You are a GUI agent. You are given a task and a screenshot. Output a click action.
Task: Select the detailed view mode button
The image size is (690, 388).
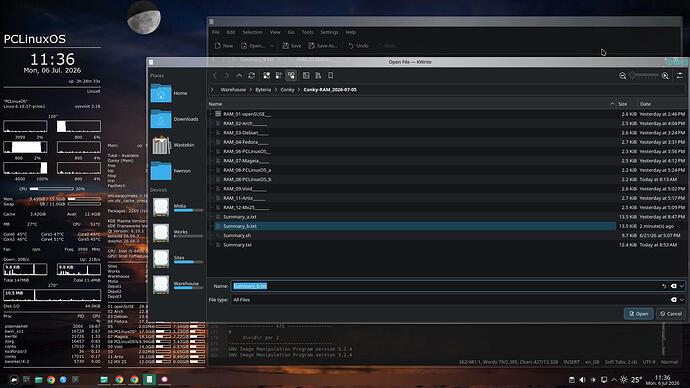(291, 76)
